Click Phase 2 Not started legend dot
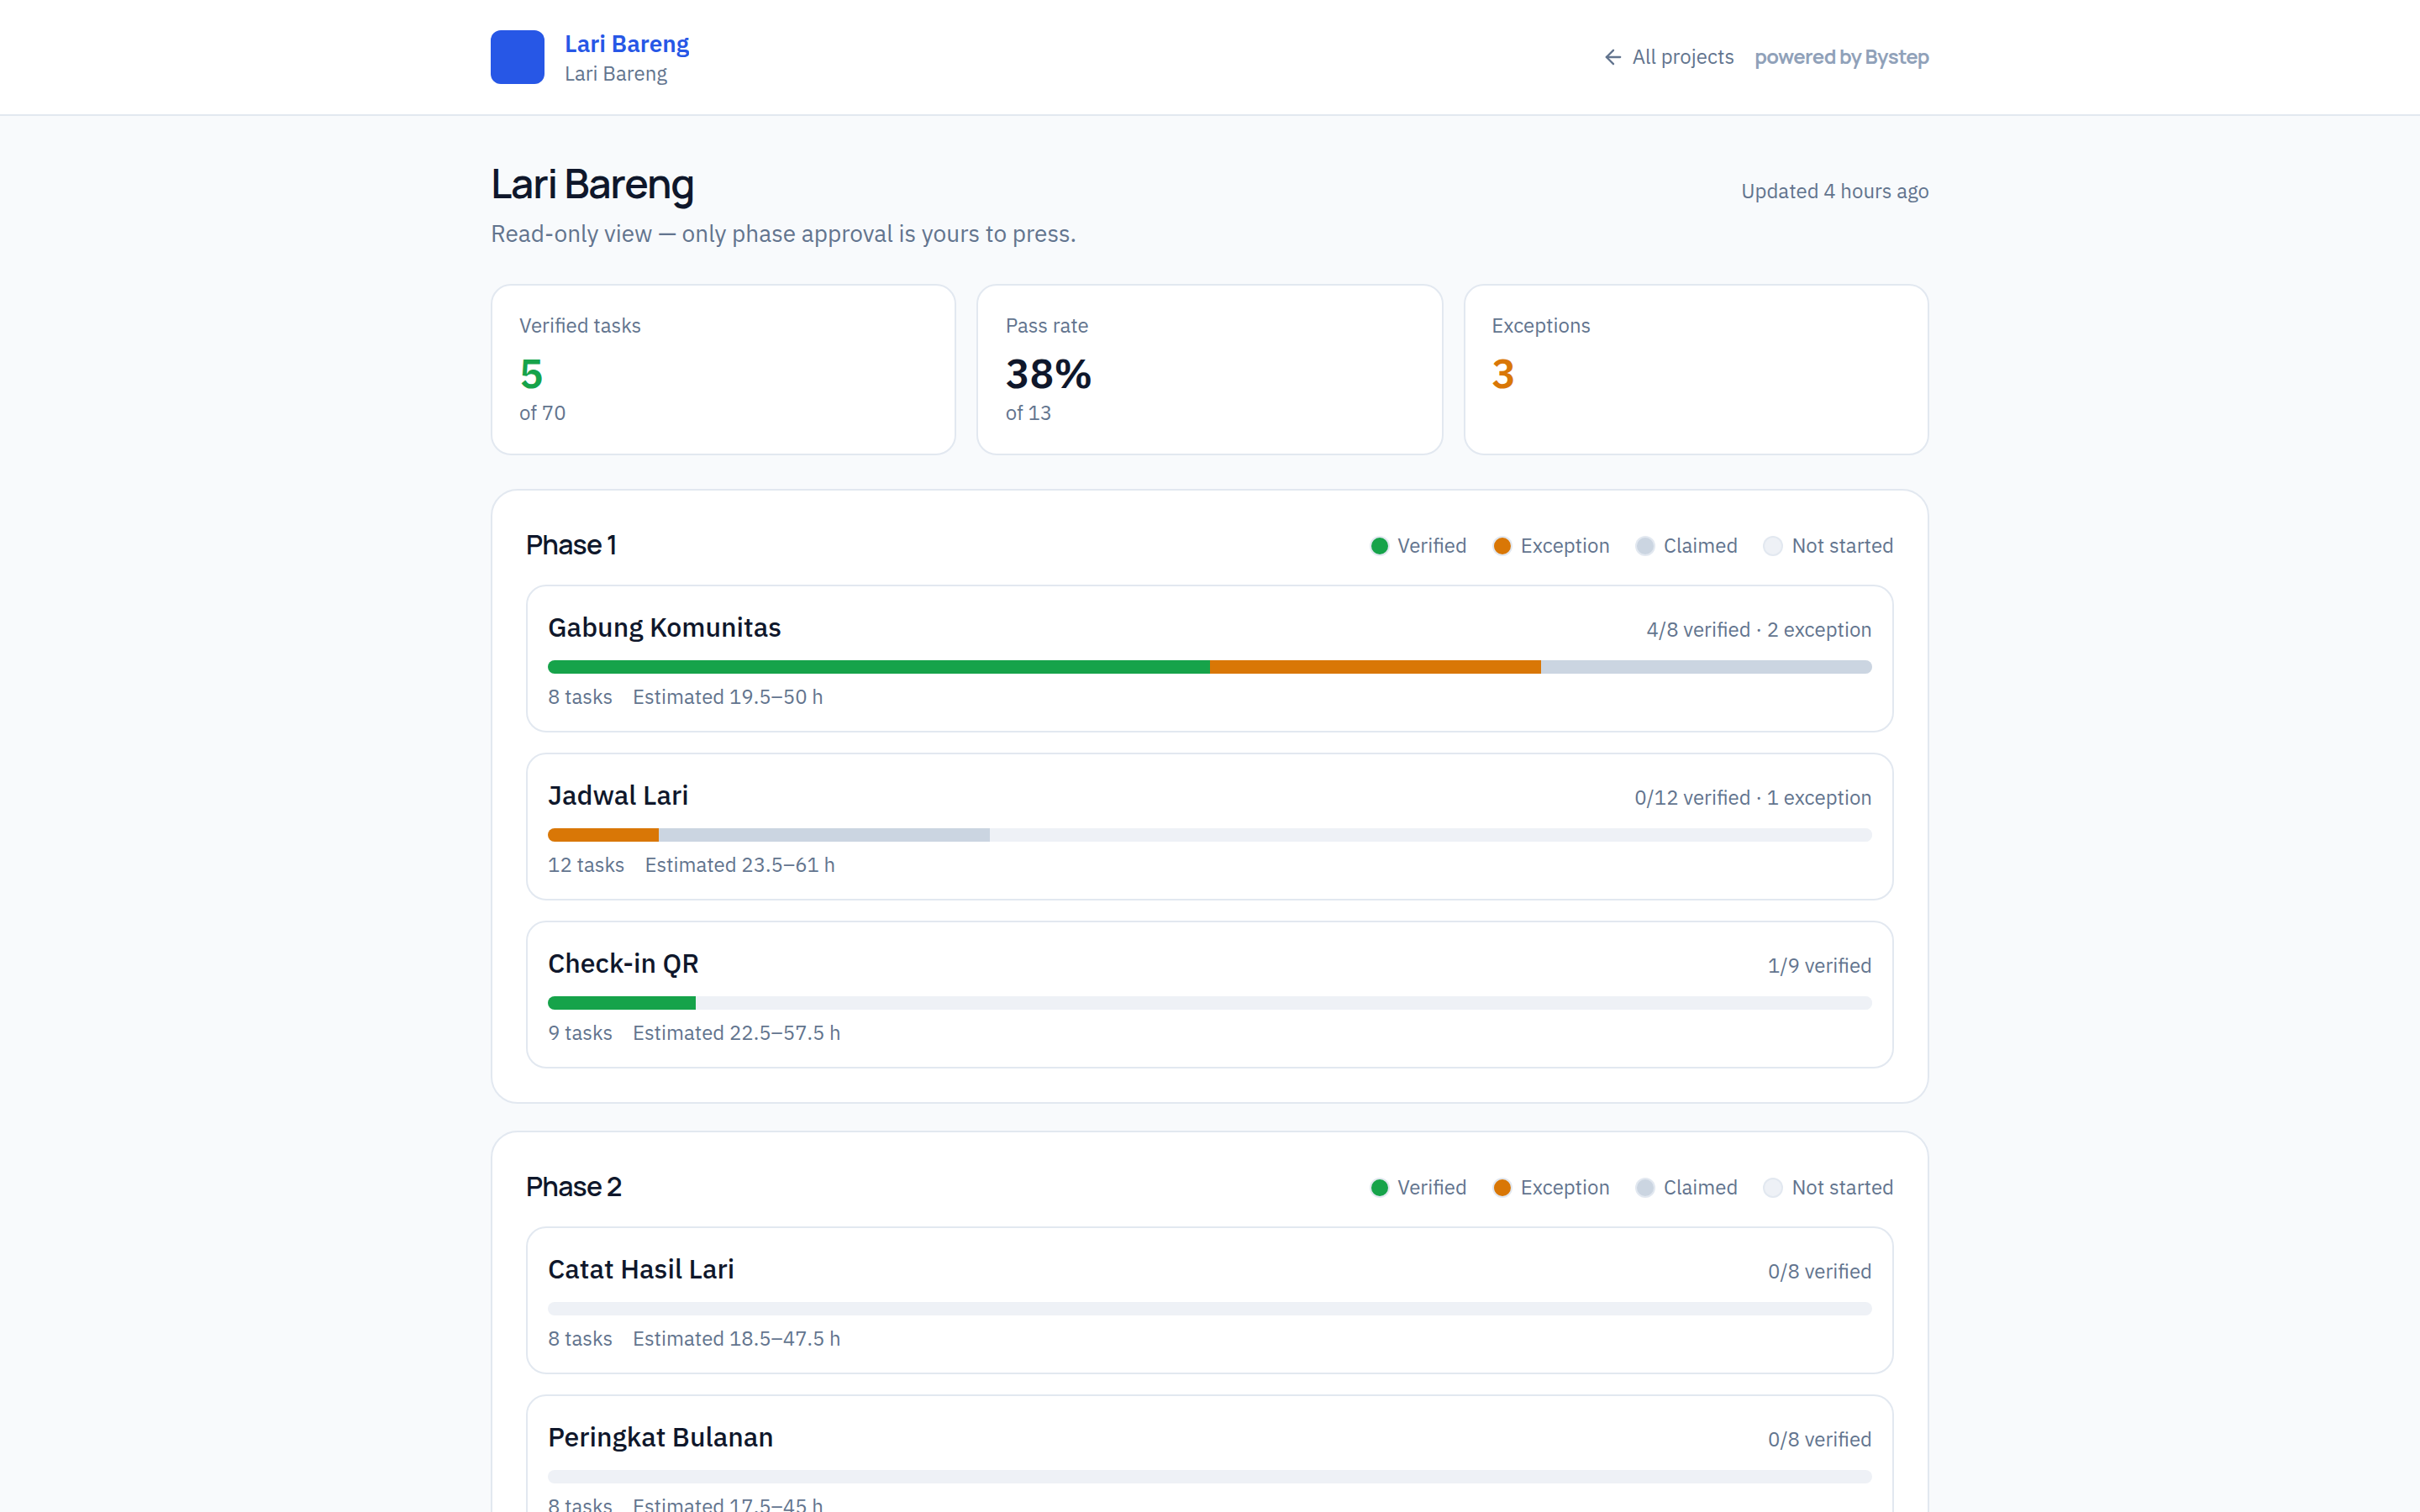 pyautogui.click(x=1773, y=1188)
